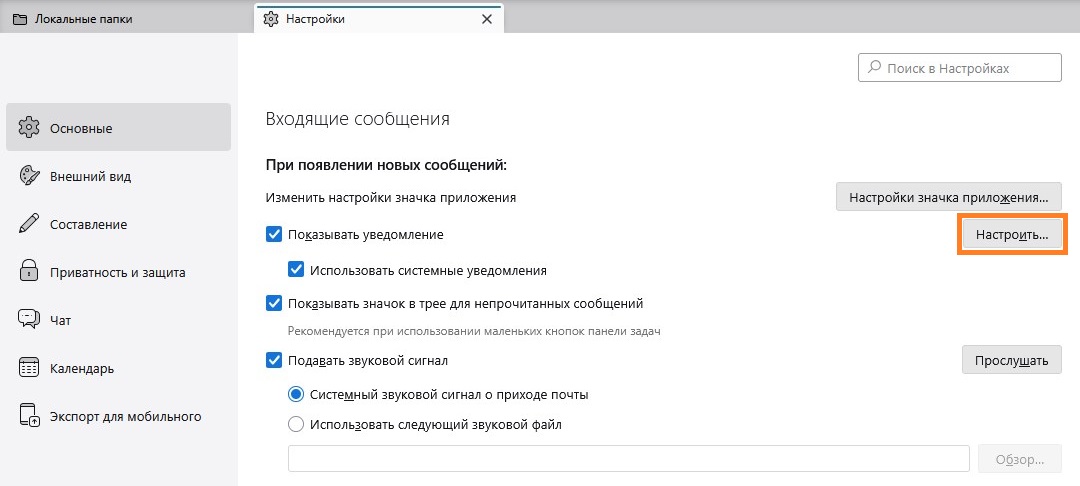Viewport: 1080px width, 486px height.
Task: Click the pencil icon for Составление
Action: [x=29, y=224]
